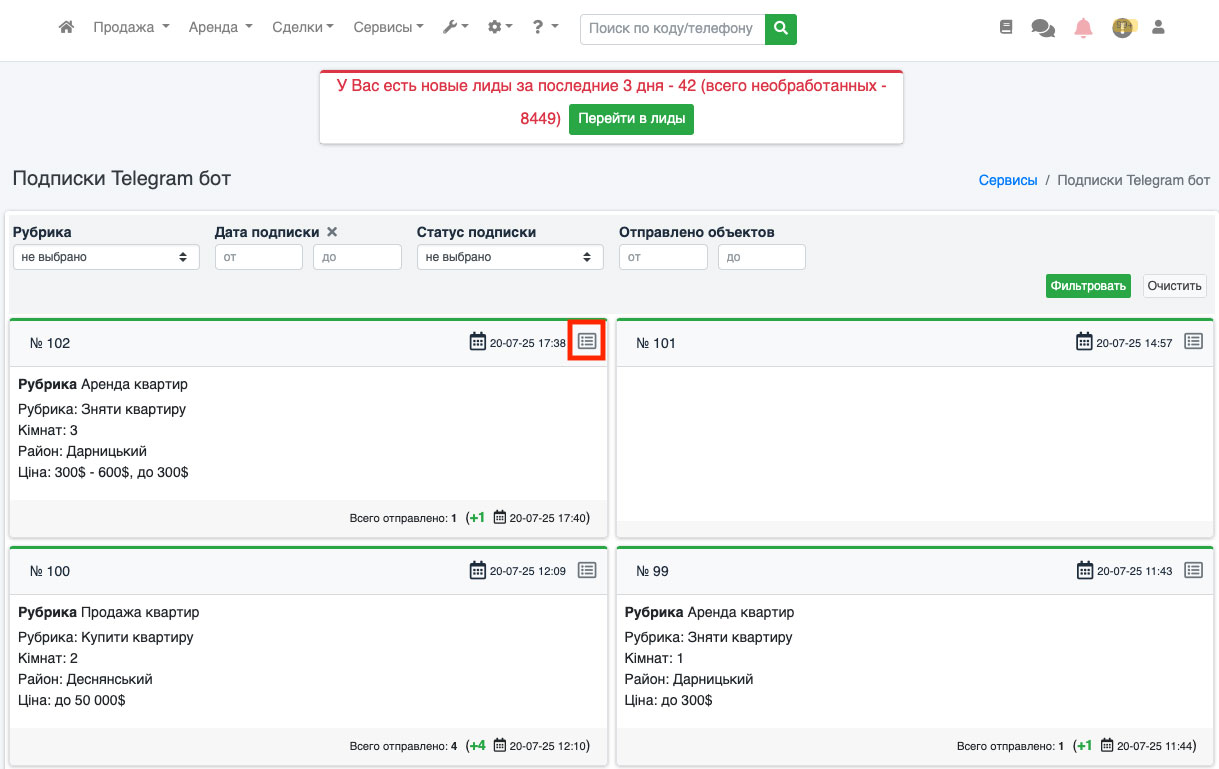The height and width of the screenshot is (769, 1219).
Task: Click the round avatar badge icon
Action: pyautogui.click(x=1123, y=28)
